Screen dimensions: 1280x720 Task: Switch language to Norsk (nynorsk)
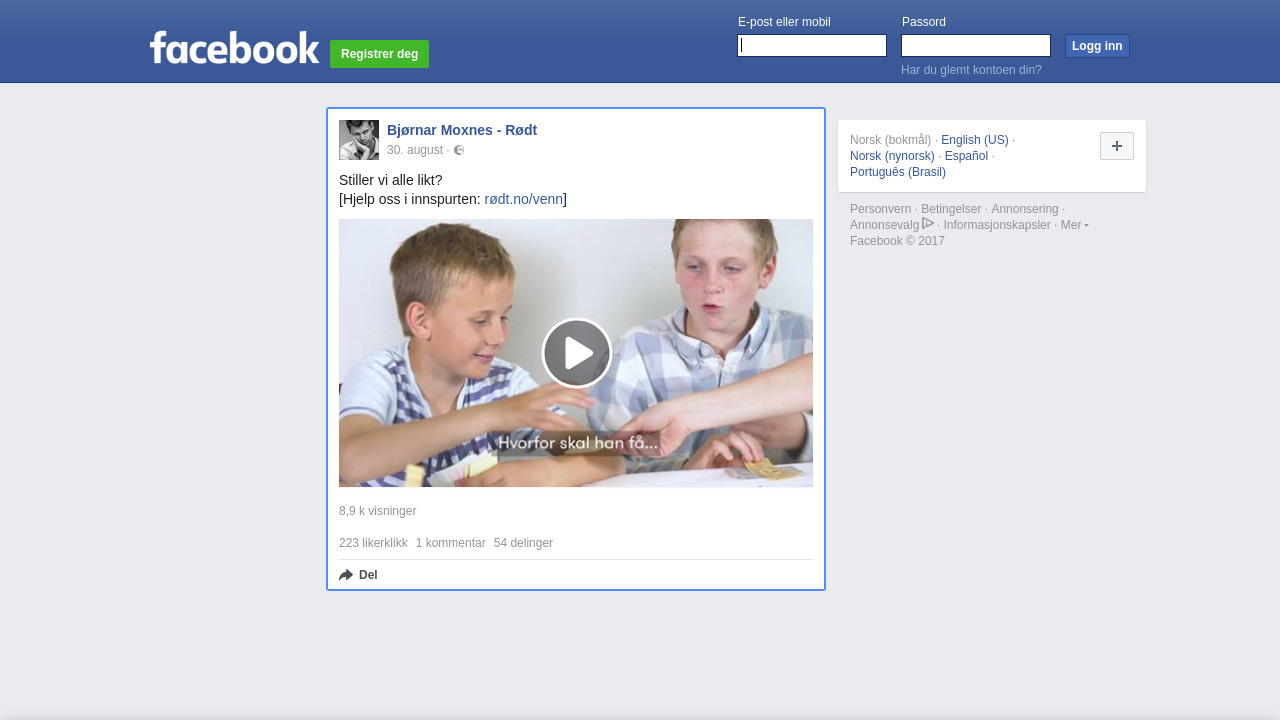tap(892, 156)
